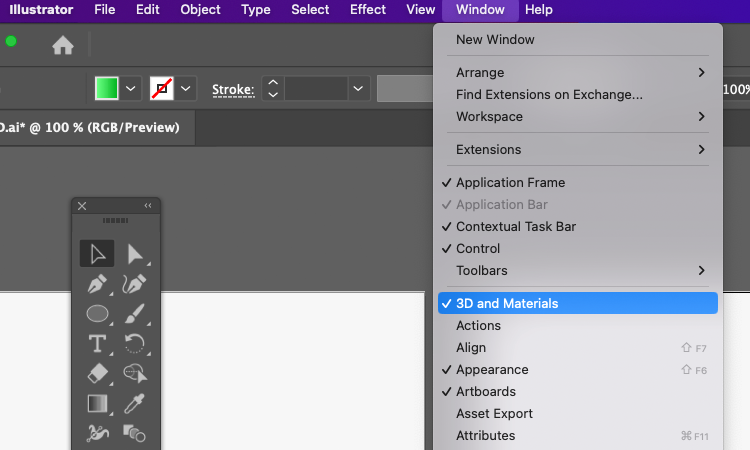
Task: Select the Direct Selection tool
Action: pos(134,254)
